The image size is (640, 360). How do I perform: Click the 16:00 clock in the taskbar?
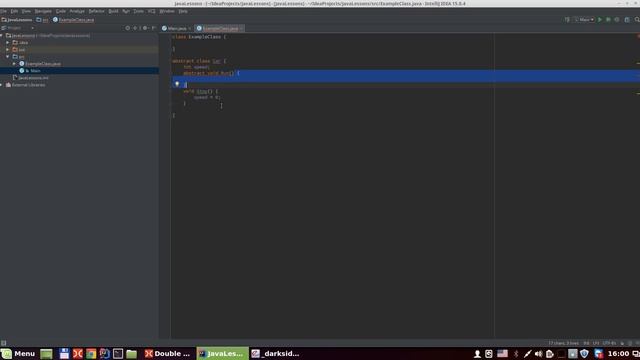(x=618, y=353)
